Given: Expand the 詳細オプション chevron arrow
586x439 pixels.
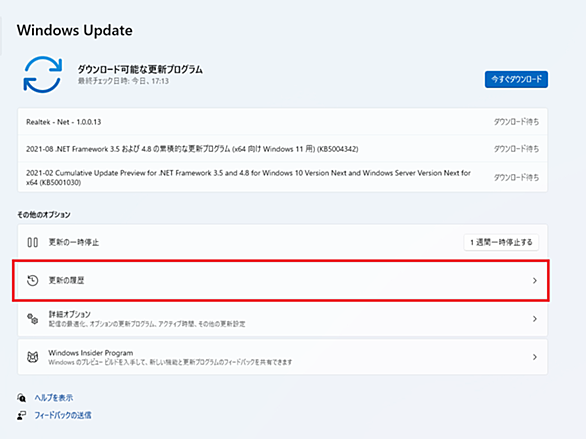Looking at the screenshot, I should tap(534, 319).
